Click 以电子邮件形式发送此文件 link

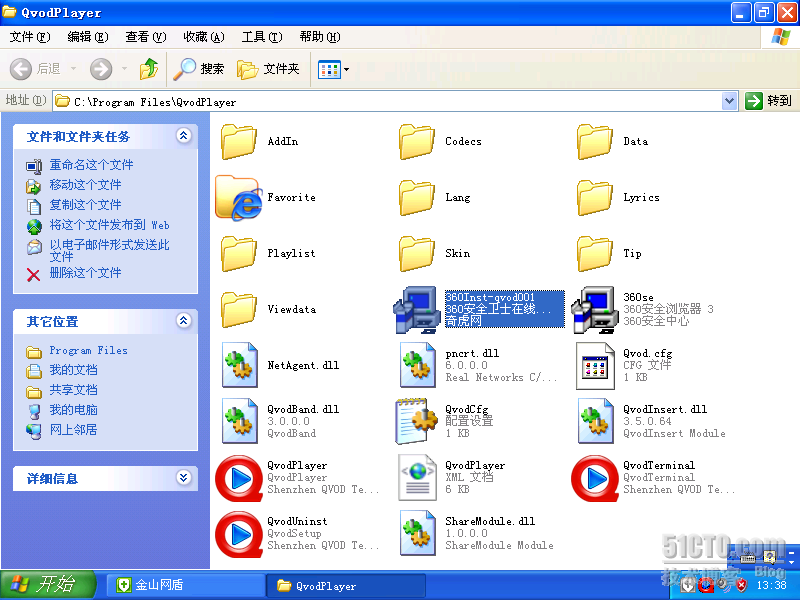coord(109,251)
